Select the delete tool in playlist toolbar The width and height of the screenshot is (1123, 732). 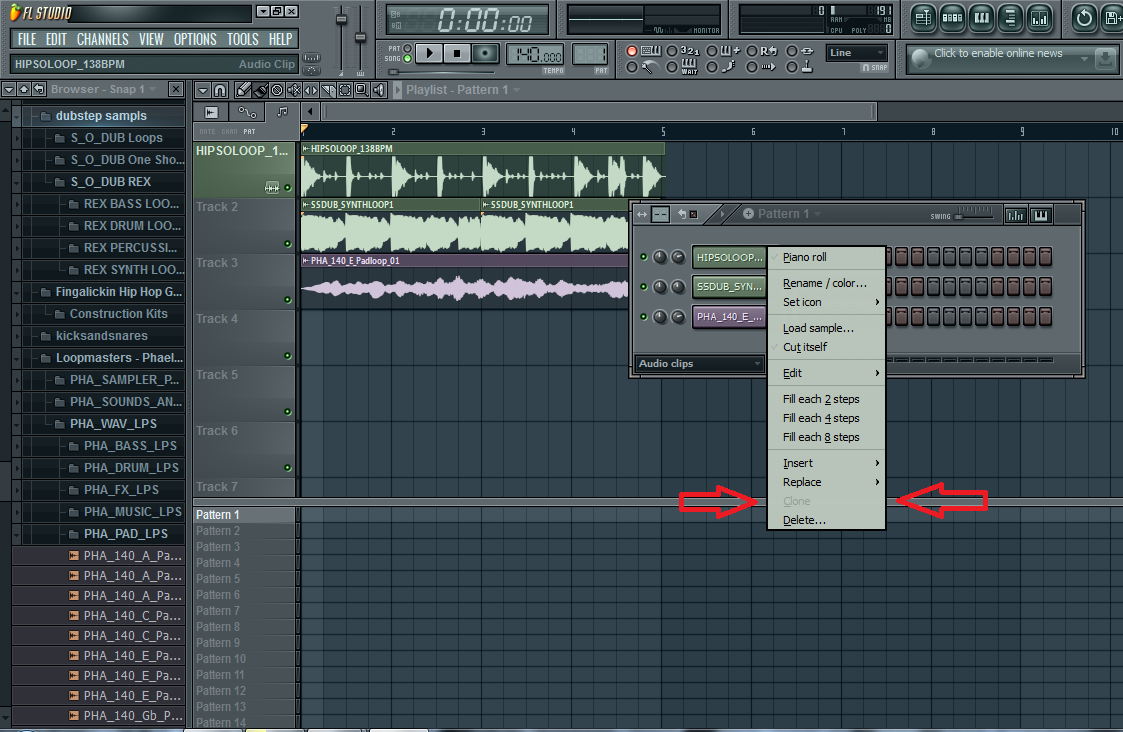(x=277, y=90)
